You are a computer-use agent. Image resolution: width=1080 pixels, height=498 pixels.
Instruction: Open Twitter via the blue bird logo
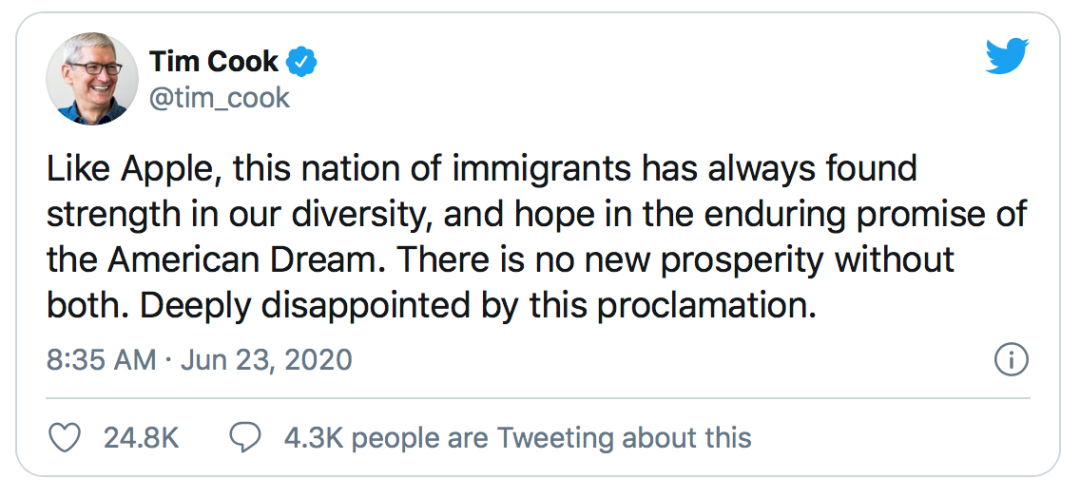click(1006, 56)
